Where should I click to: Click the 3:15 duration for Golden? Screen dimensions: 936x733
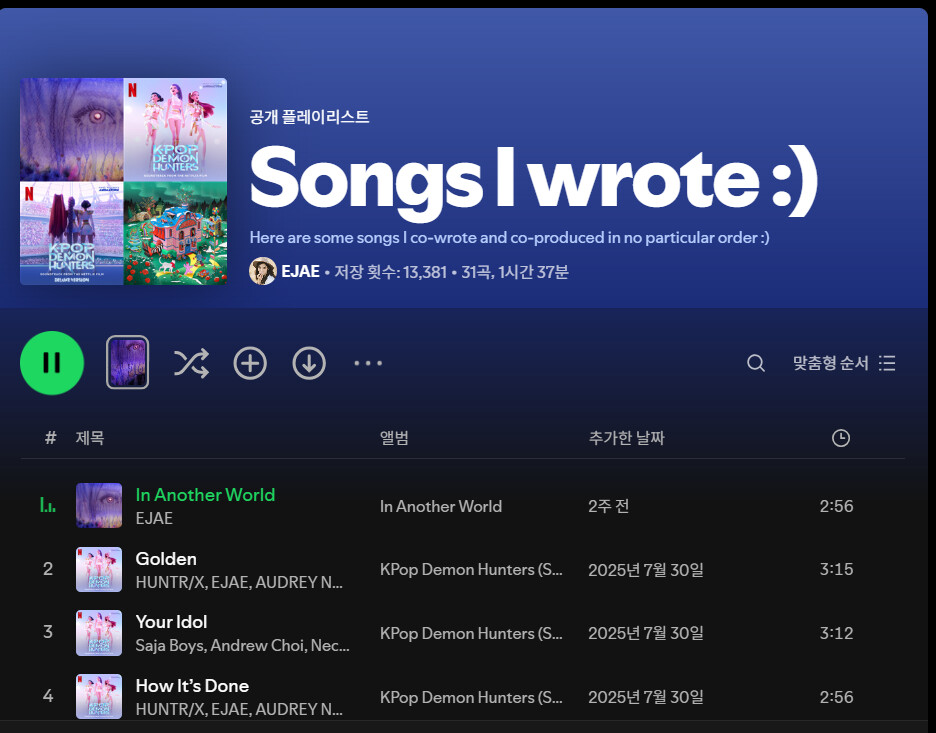836,569
